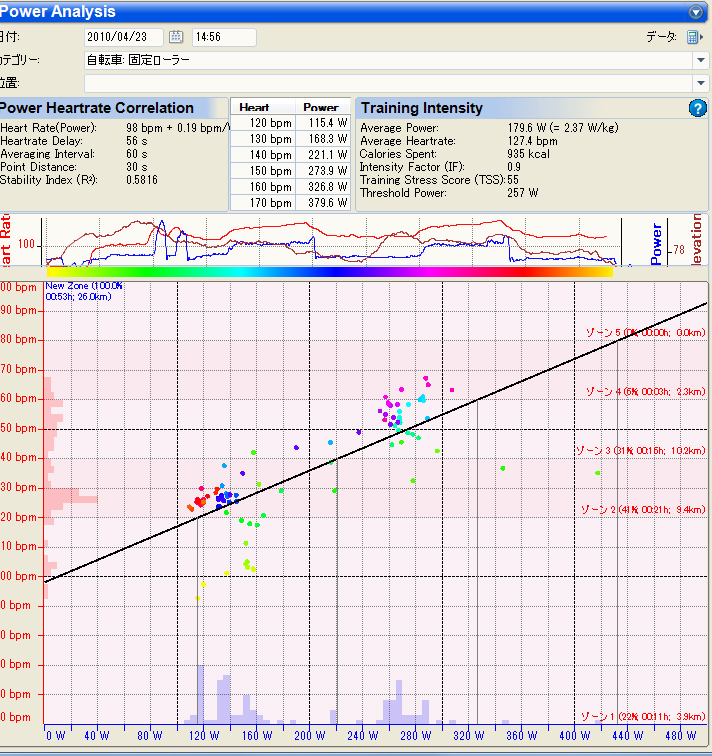Viewport: 712px width, 756px height.
Task: Click the New Zone label in chart
Action: coord(83,291)
